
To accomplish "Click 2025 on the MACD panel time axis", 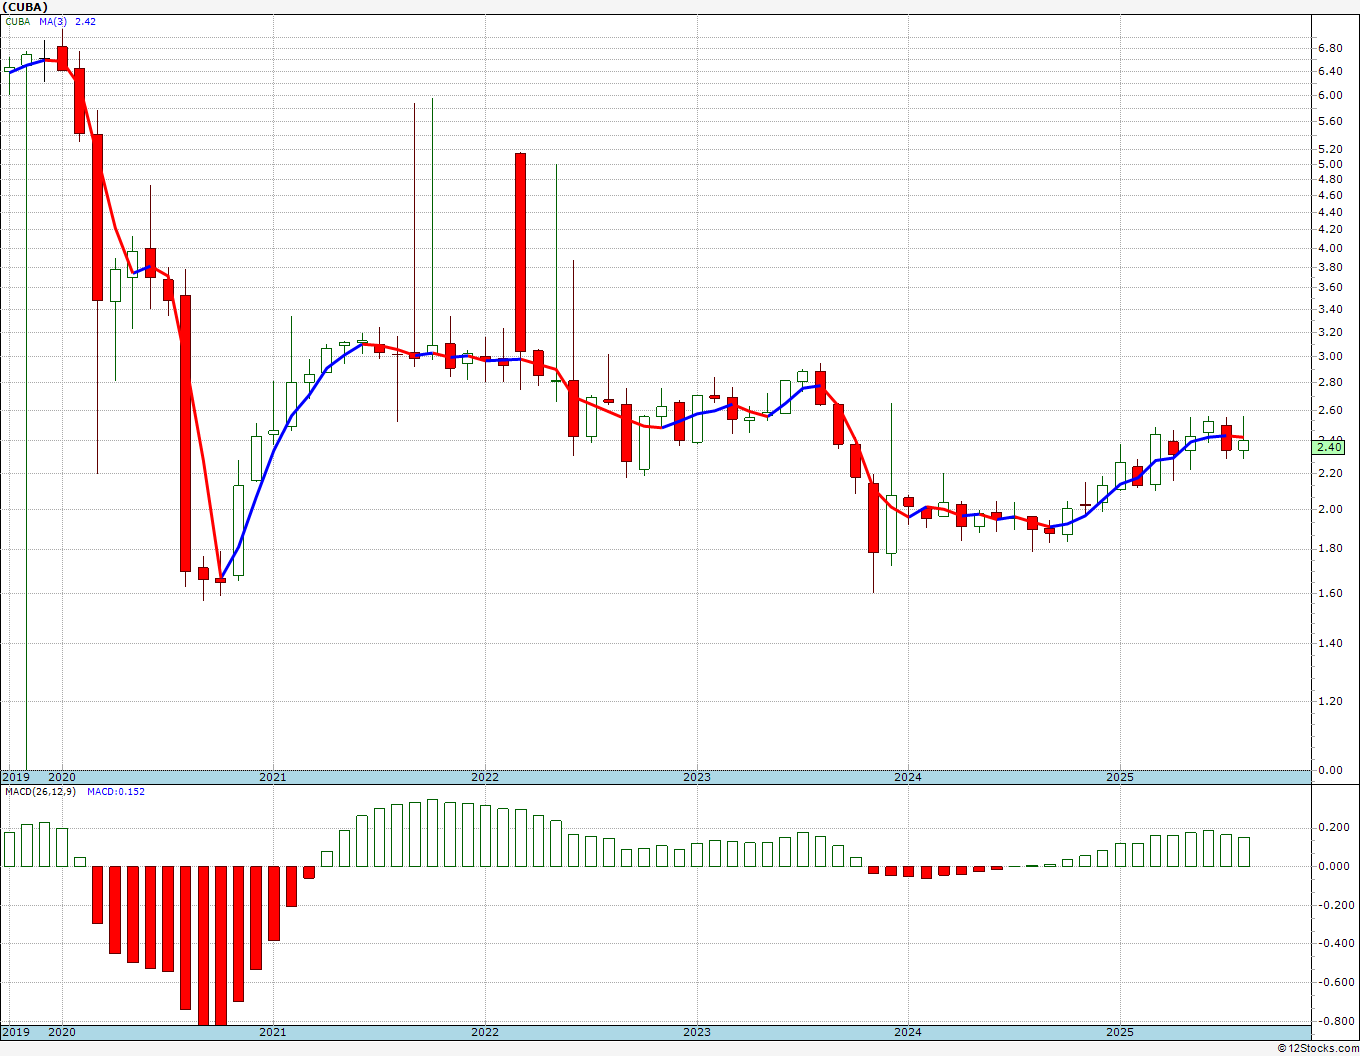I will coord(1120,1032).
